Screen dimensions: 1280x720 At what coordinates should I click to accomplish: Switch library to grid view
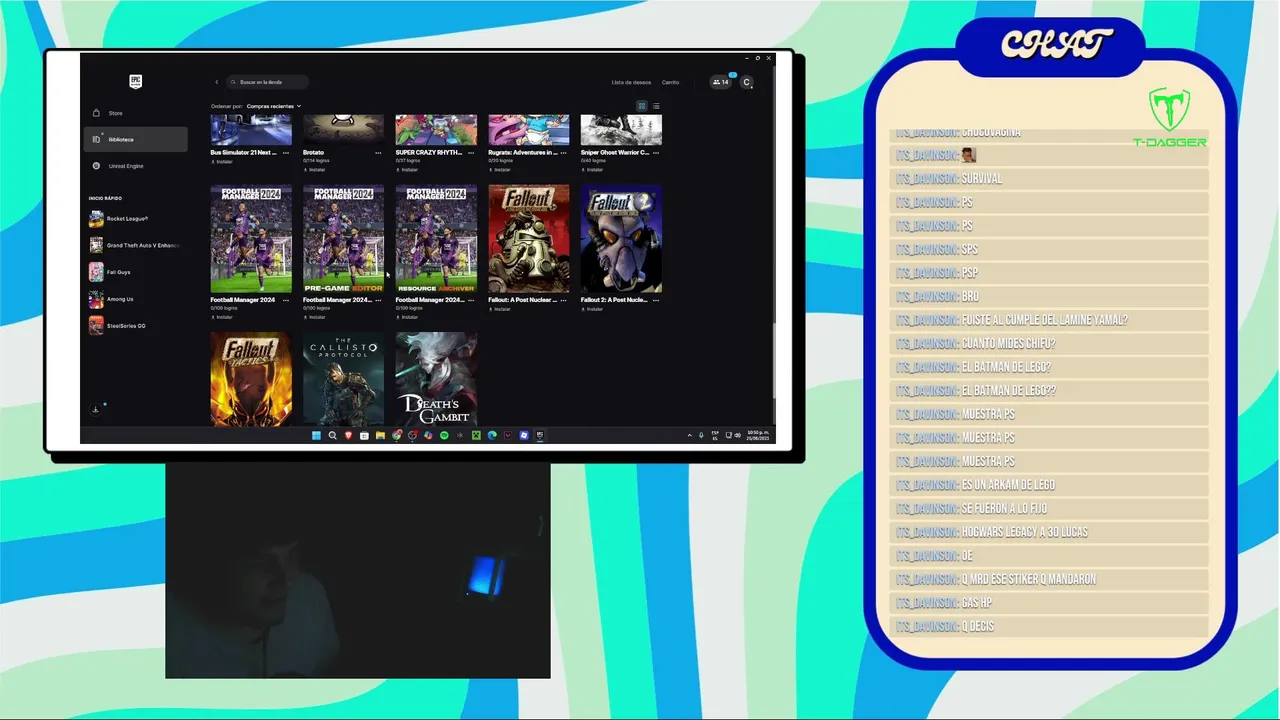pos(642,106)
